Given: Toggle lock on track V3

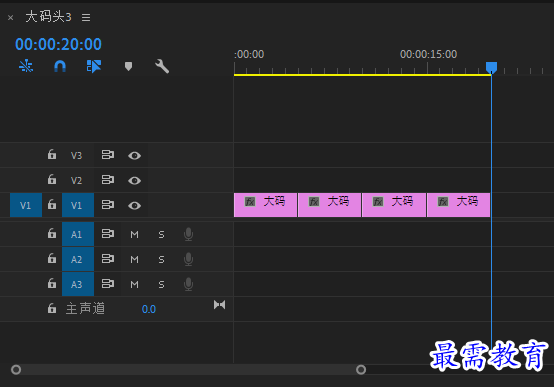Looking at the screenshot, I should pos(52,154).
